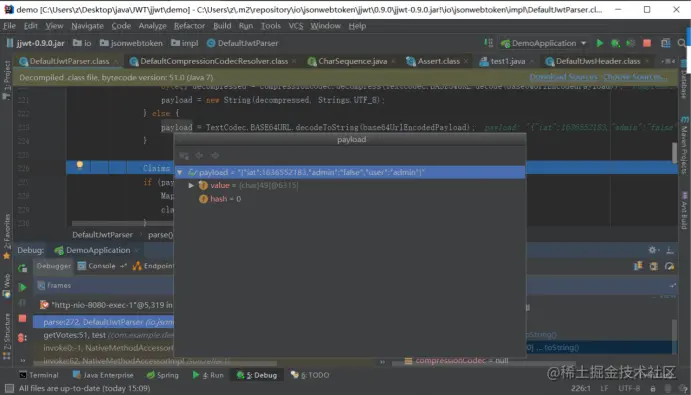Image resolution: width=691 pixels, height=395 pixels.
Task: Open the 6: TODO tool window
Action: coord(310,375)
